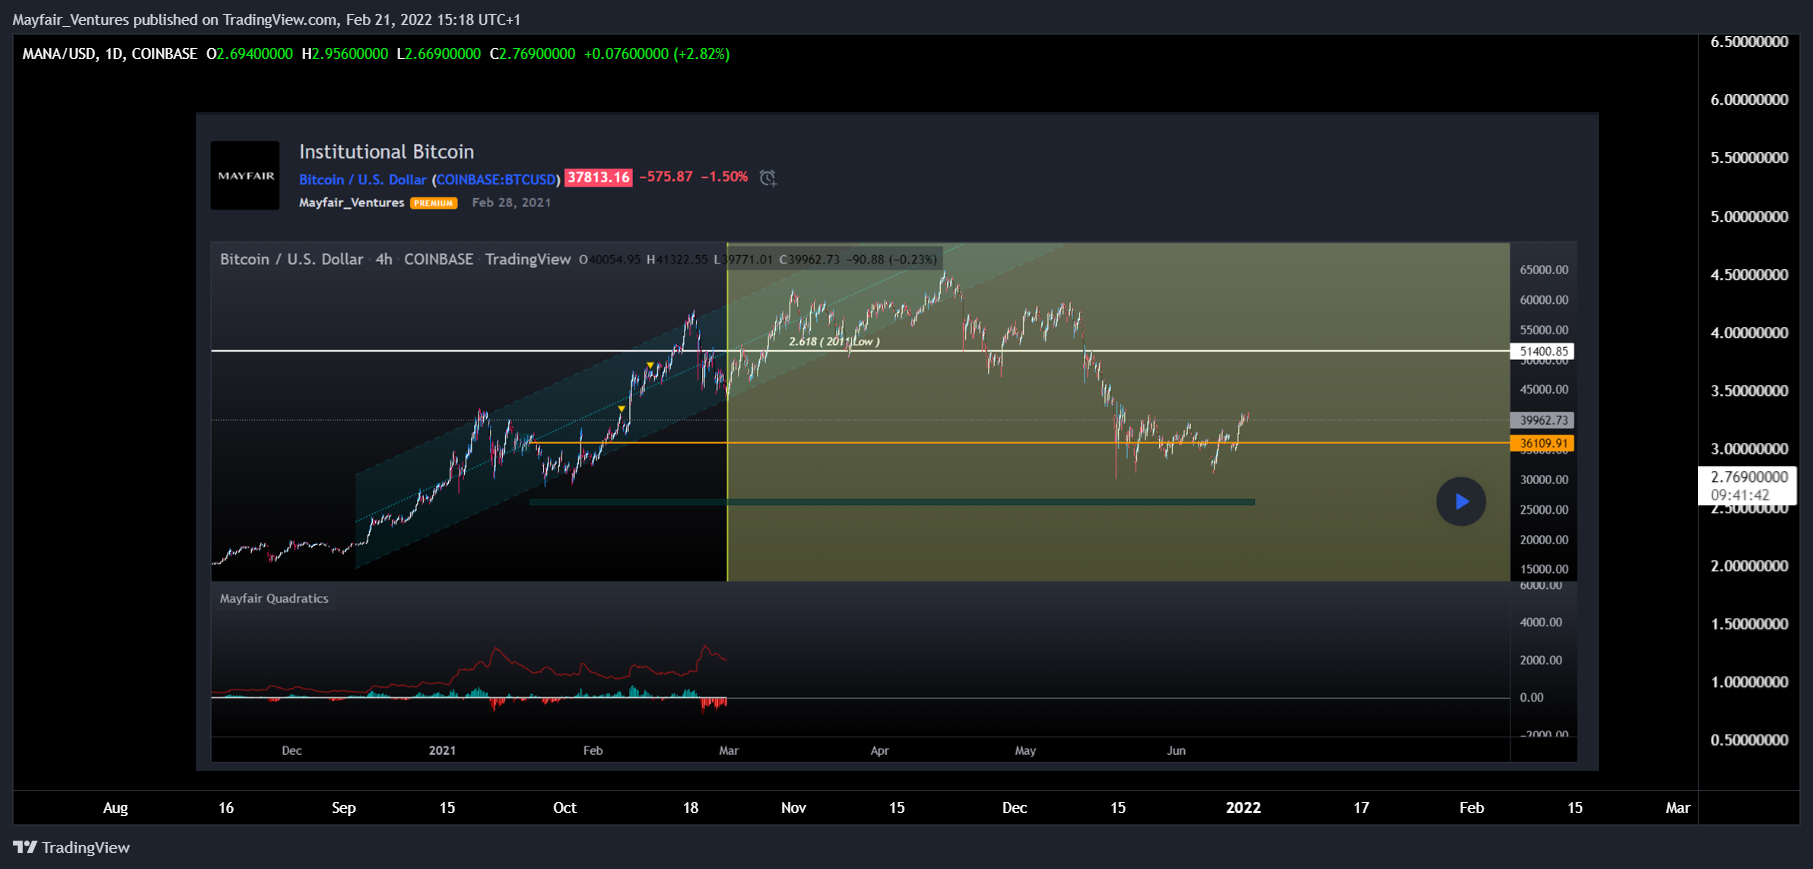Viewport: 1813px width, 869px height.
Task: Click the alarm clock alert icon
Action: pyautogui.click(x=768, y=178)
